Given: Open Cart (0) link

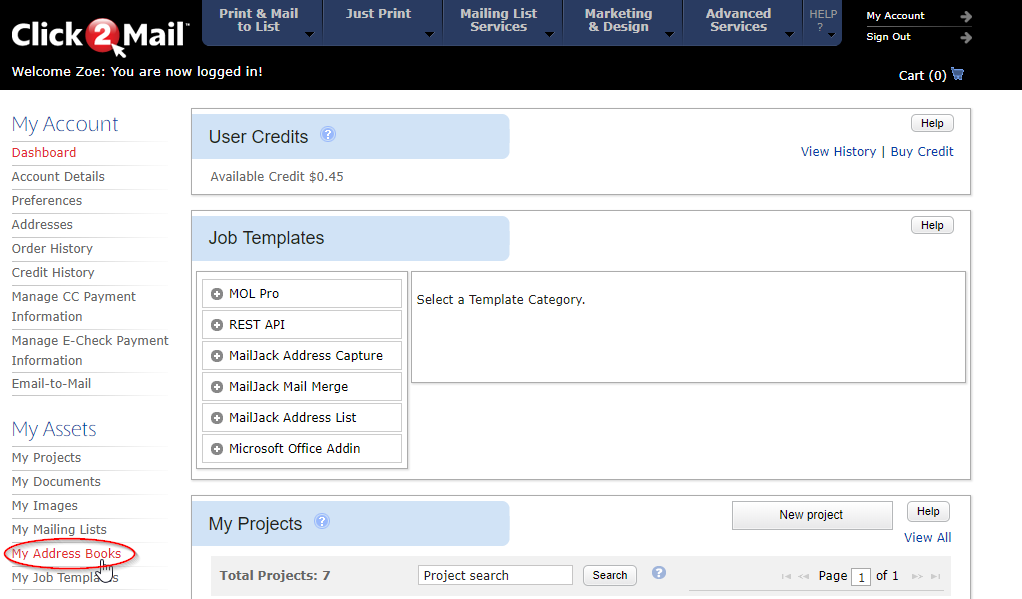Looking at the screenshot, I should (x=922, y=75).
